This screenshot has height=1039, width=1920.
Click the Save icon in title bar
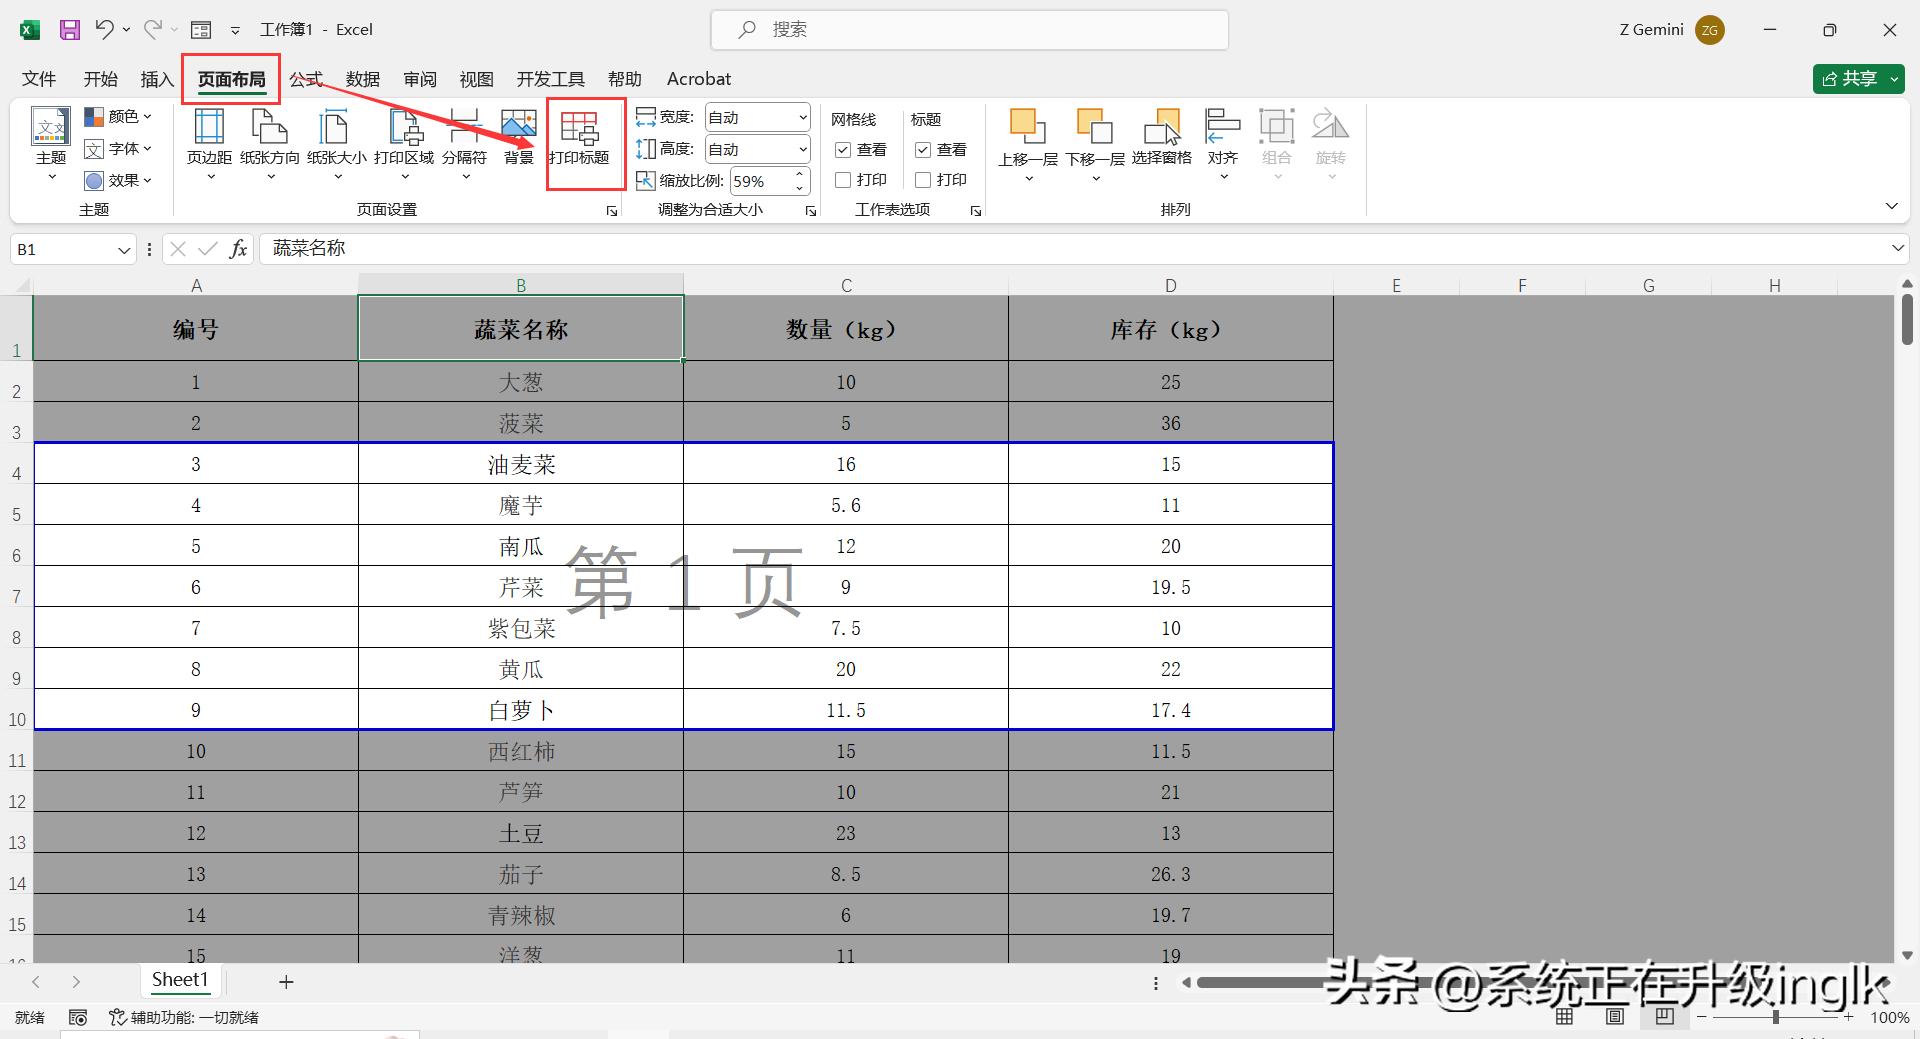pyautogui.click(x=69, y=30)
